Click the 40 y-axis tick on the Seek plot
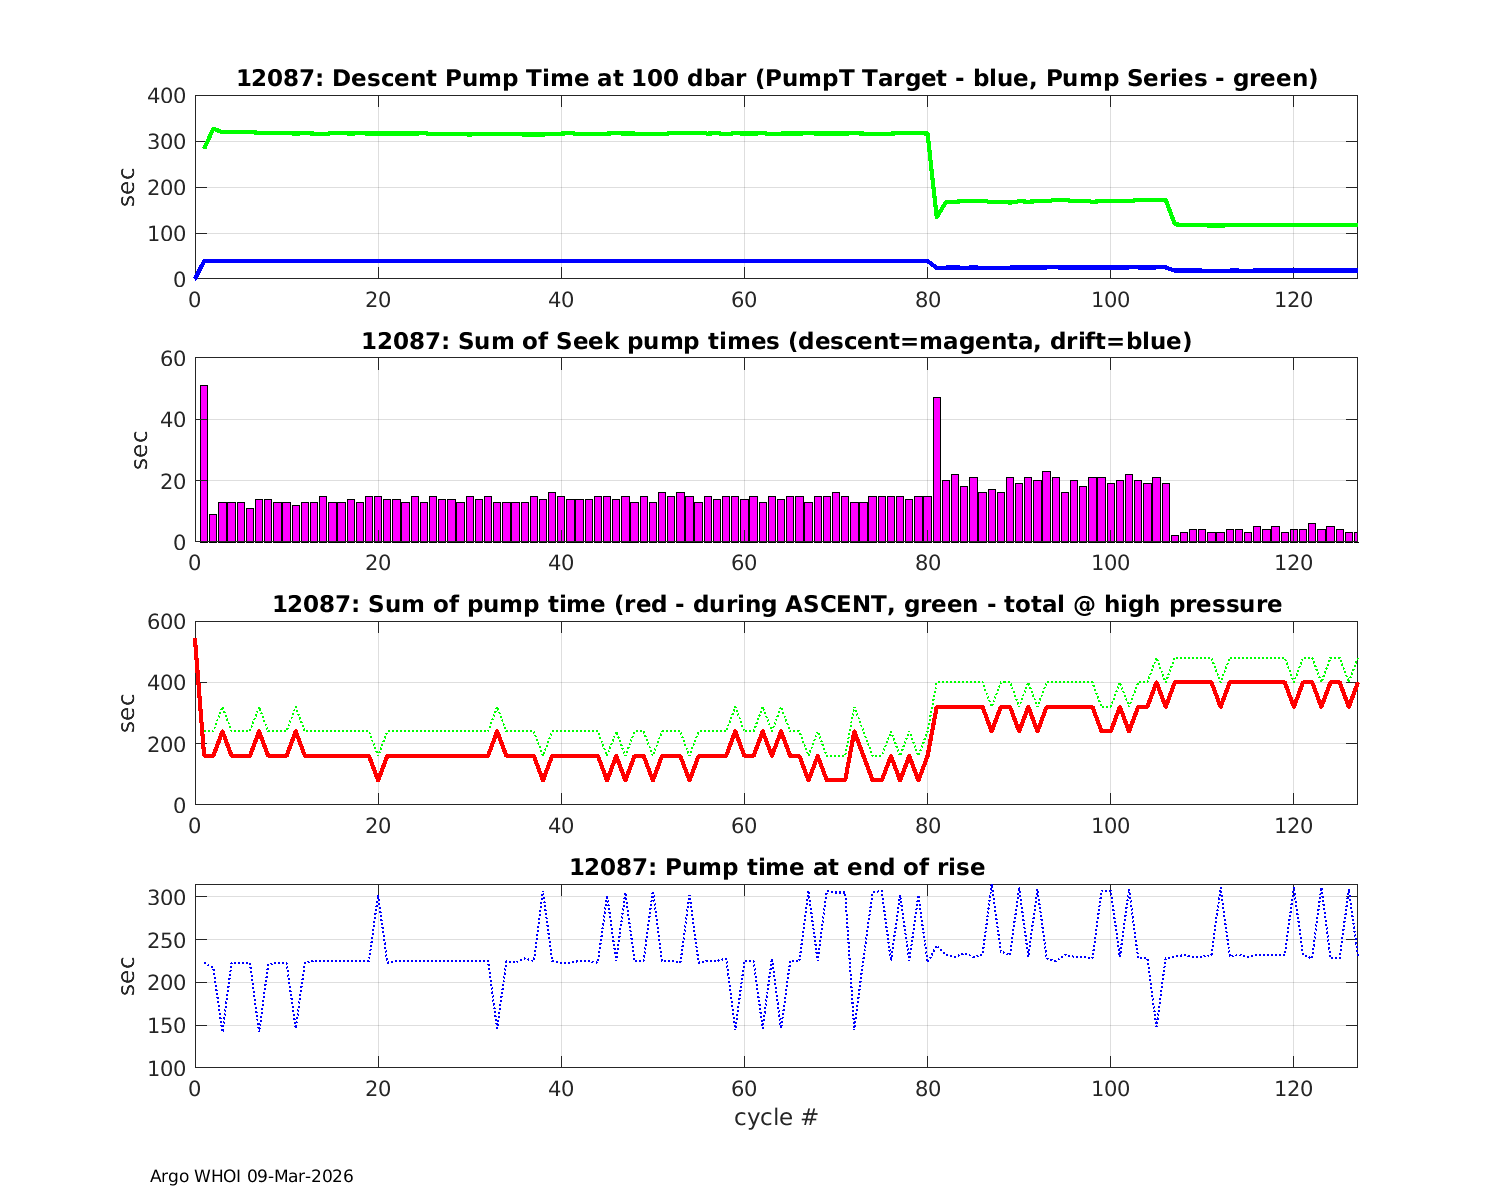Image resolution: width=1500 pixels, height=1200 pixels. (174, 420)
